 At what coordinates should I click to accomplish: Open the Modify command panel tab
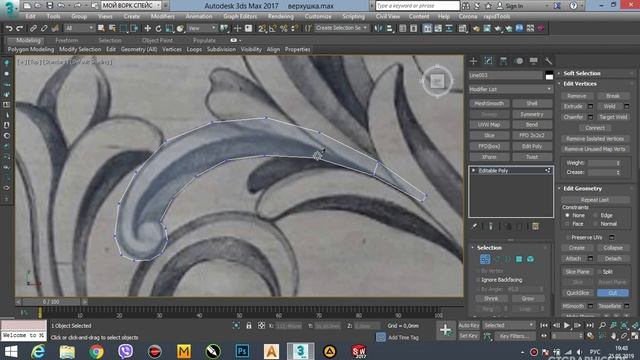pyautogui.click(x=488, y=61)
